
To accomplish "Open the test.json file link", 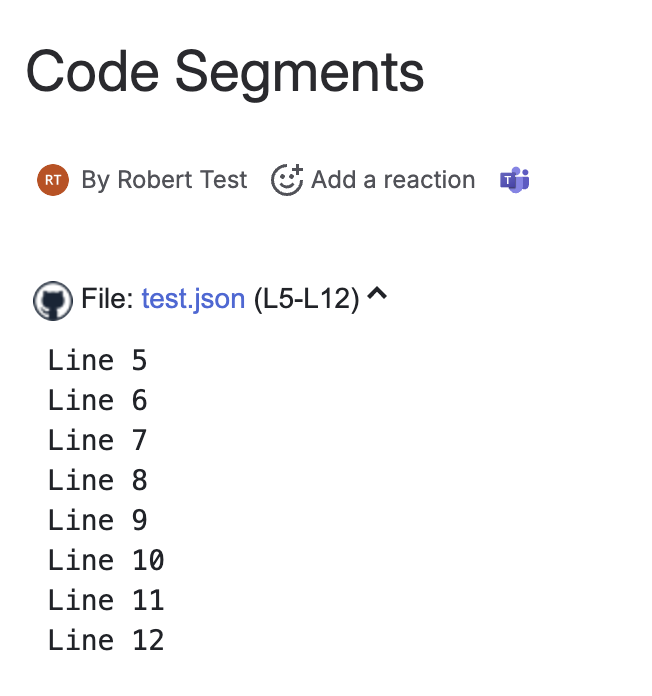I will (x=193, y=299).
